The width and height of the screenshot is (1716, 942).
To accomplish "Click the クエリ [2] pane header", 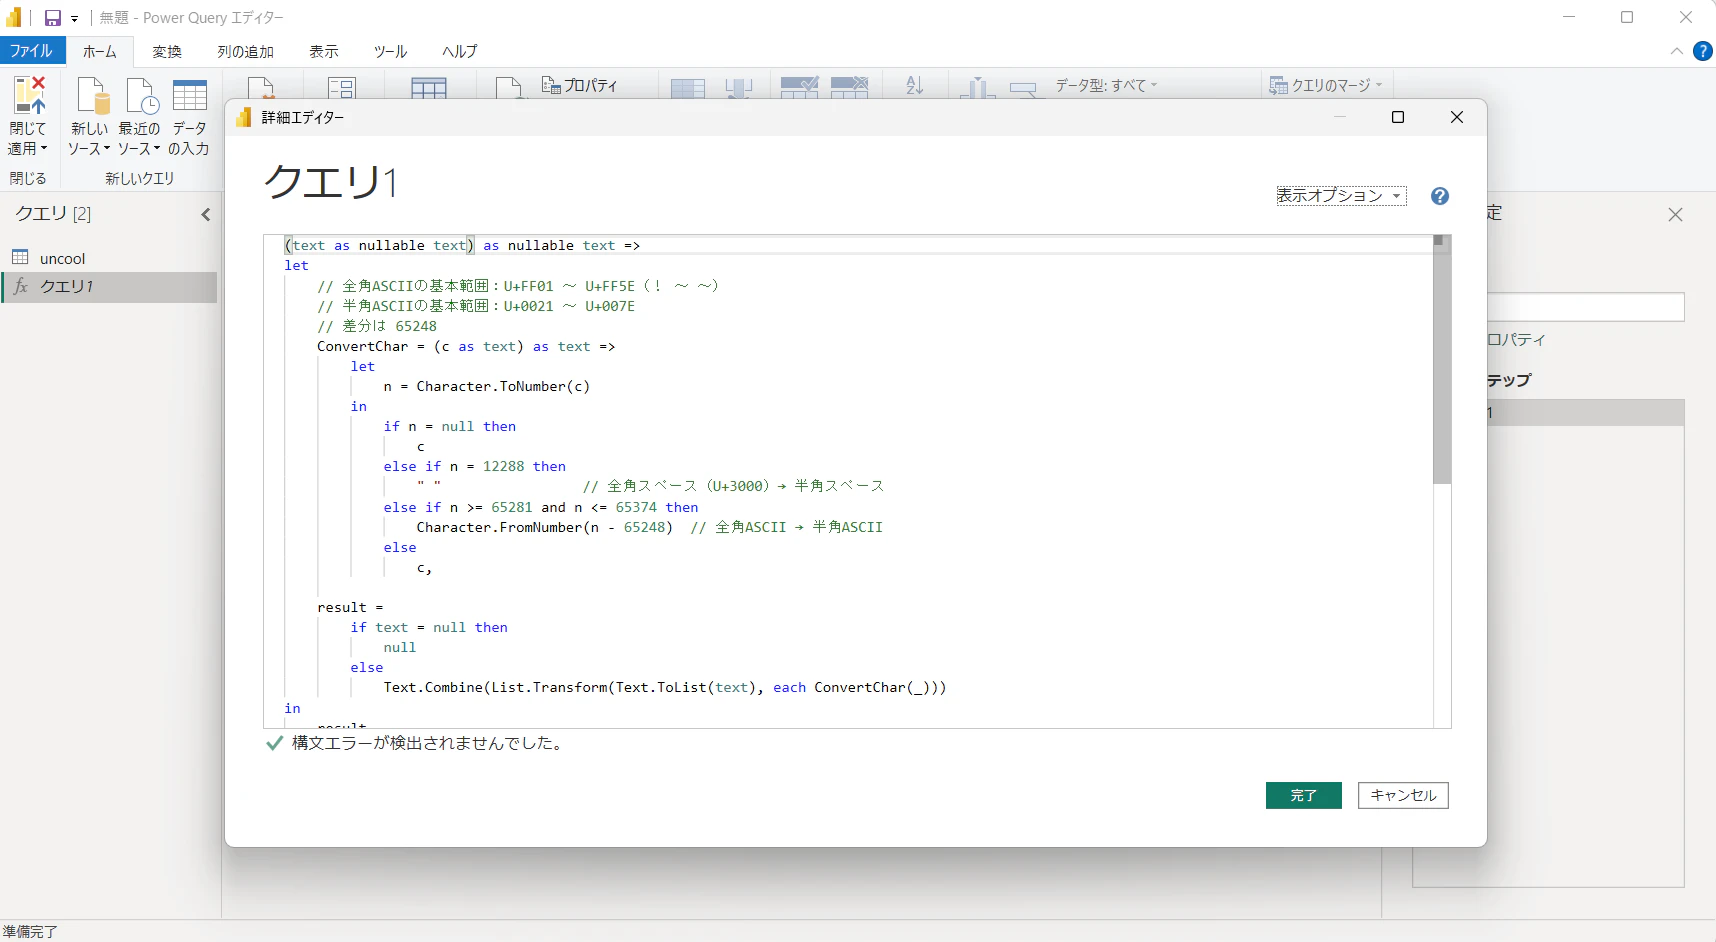I will point(53,214).
